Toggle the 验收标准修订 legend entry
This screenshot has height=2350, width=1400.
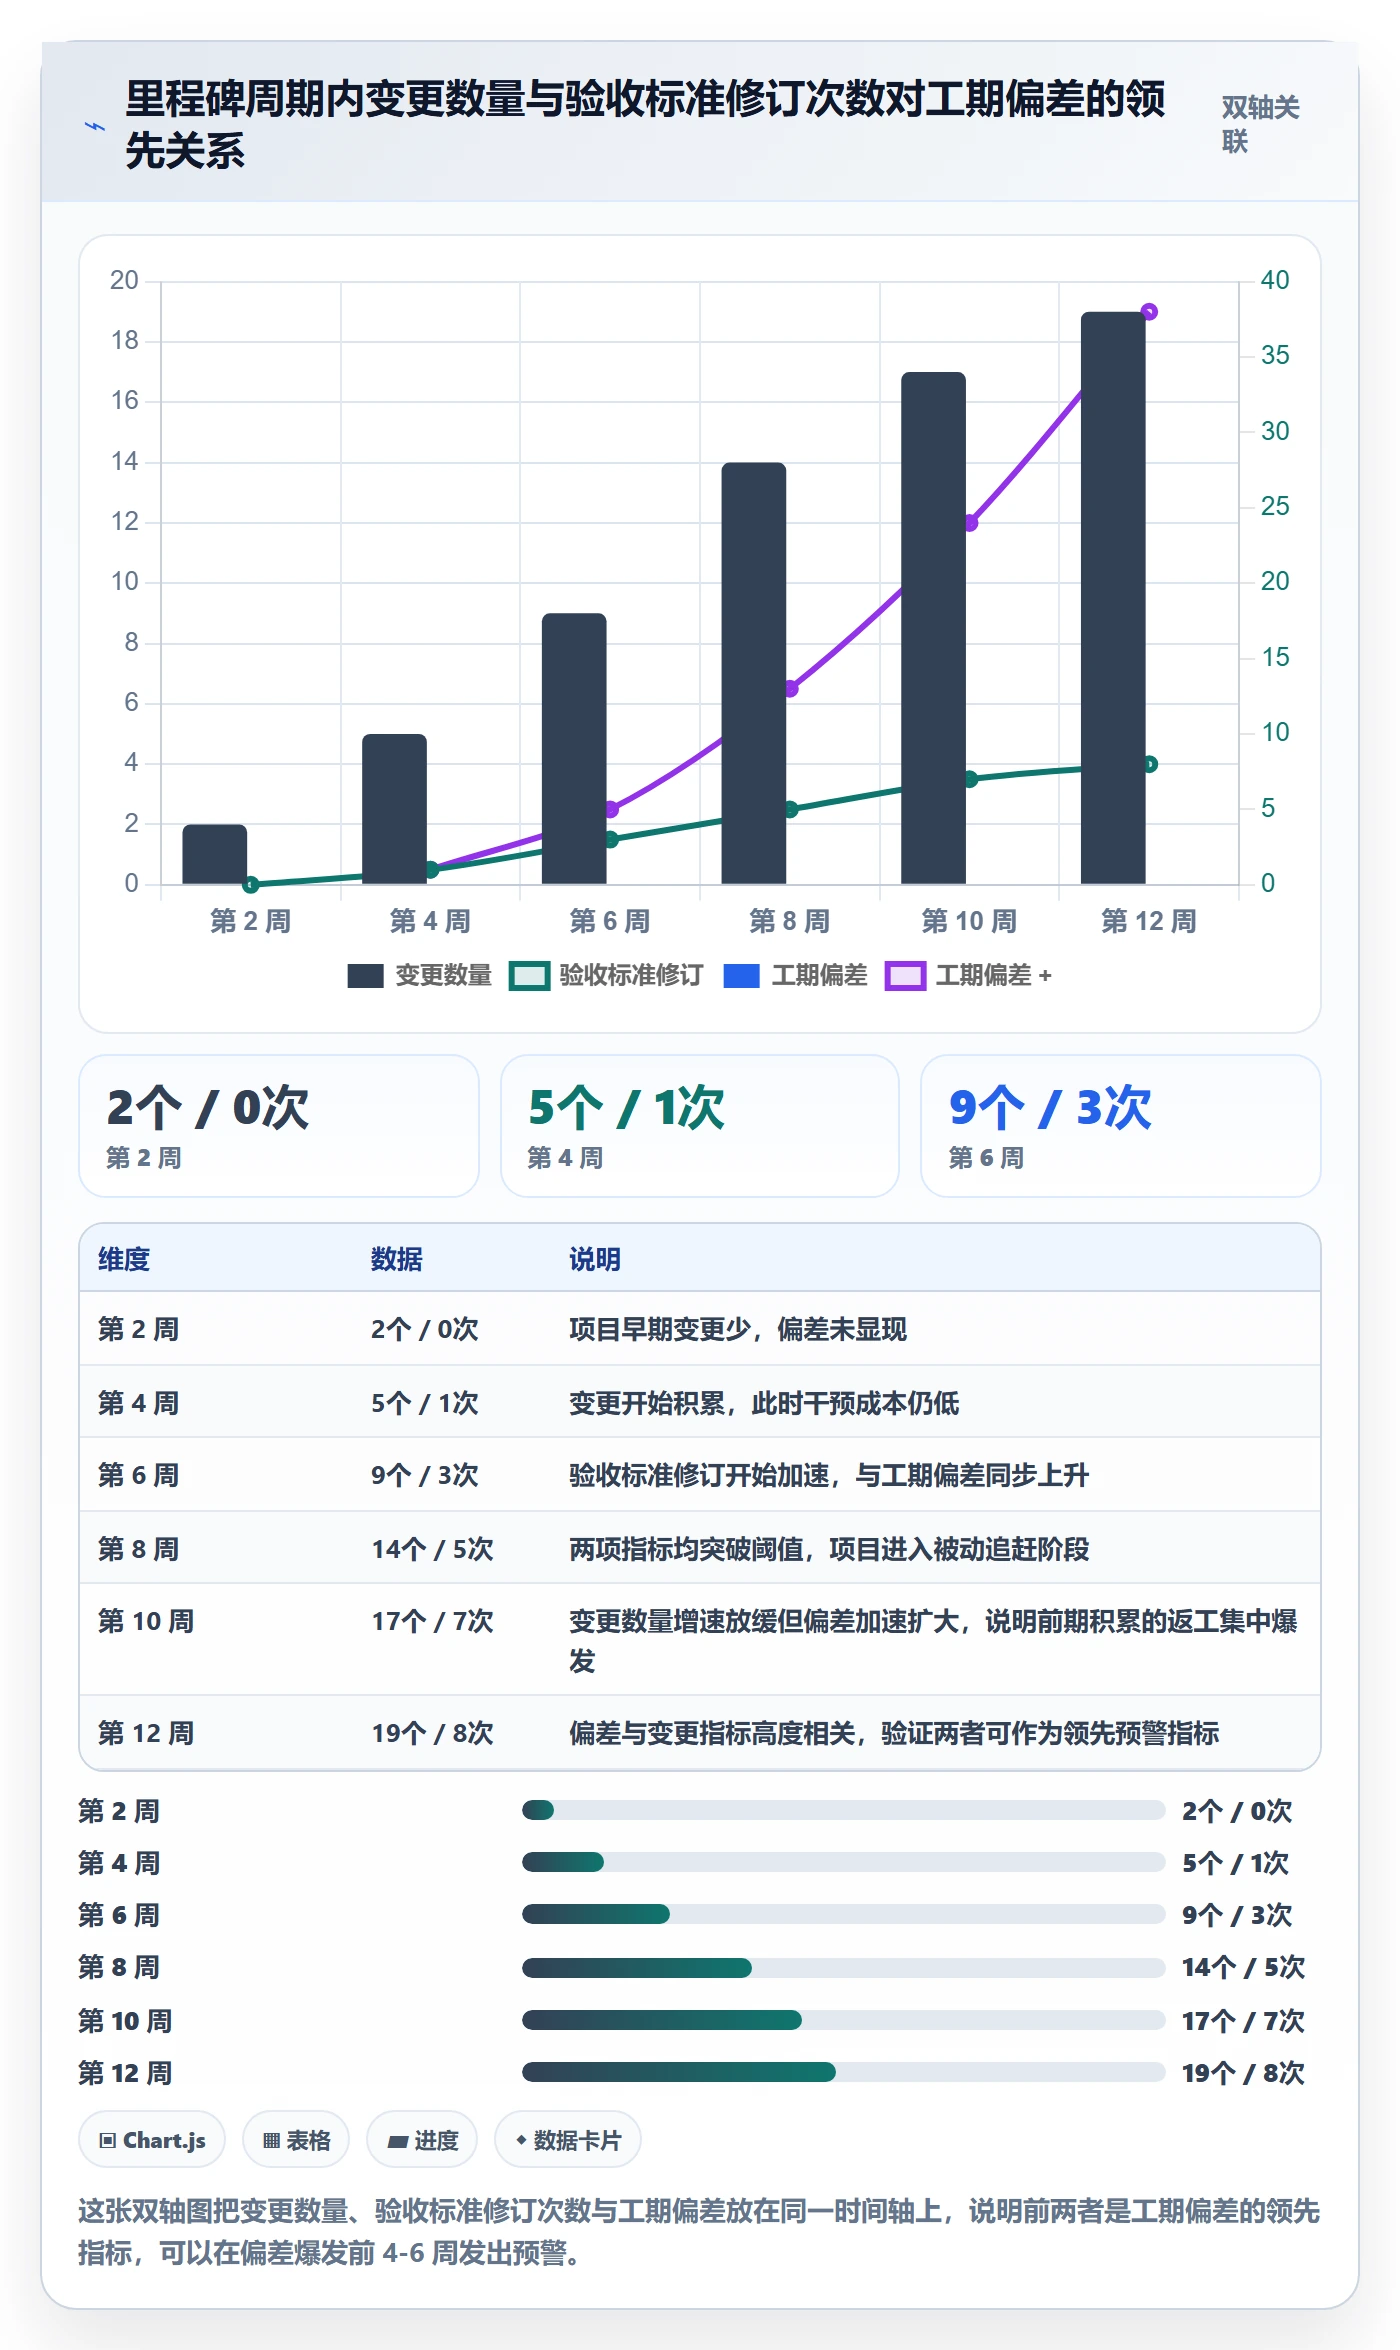606,976
